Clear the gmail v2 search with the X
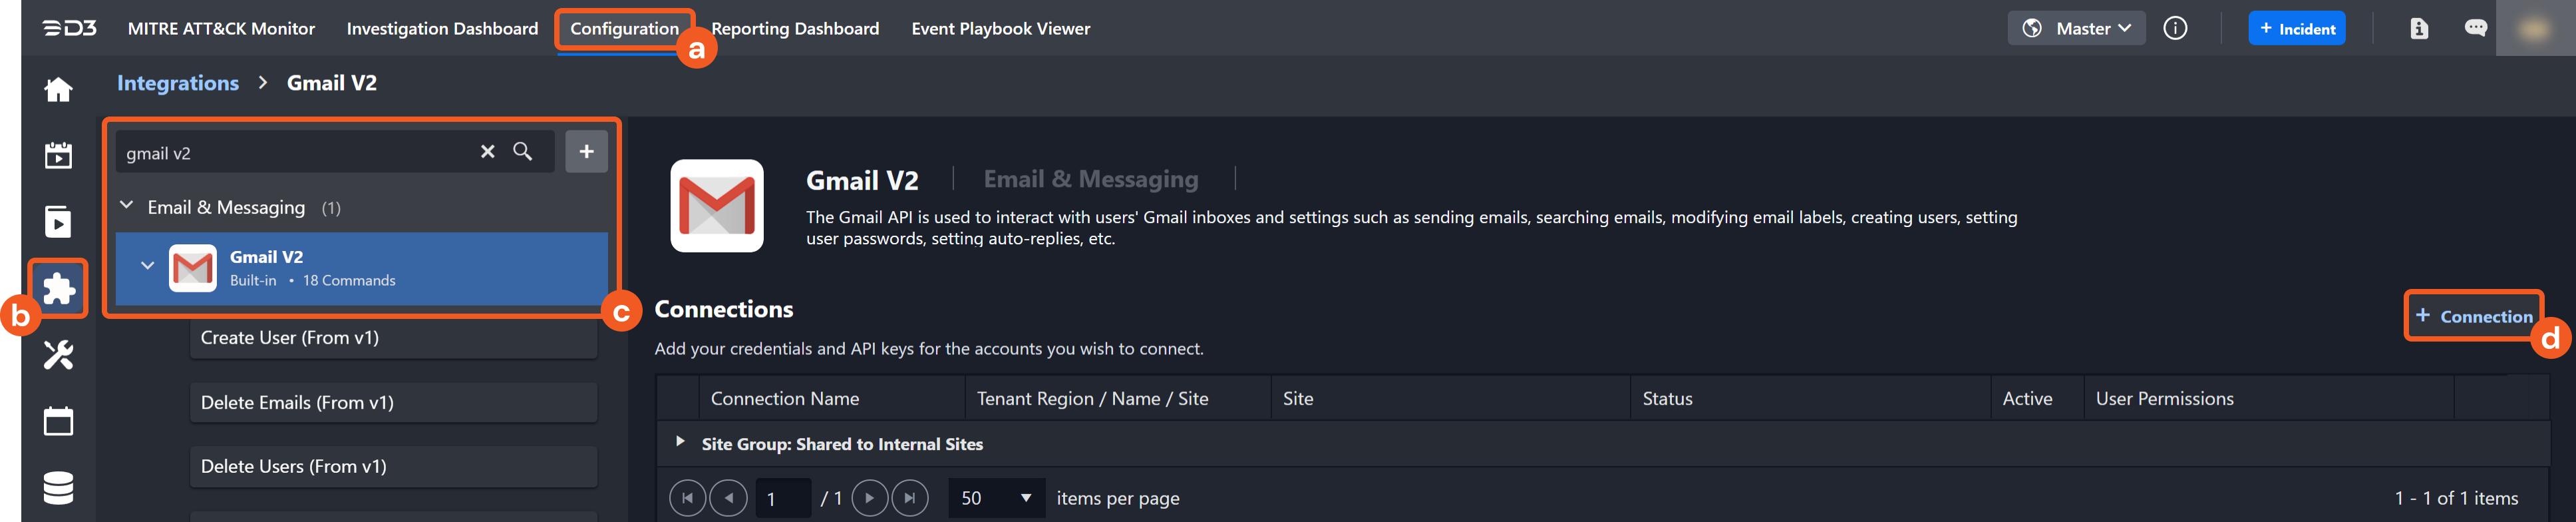This screenshot has height=522, width=2576. click(487, 151)
